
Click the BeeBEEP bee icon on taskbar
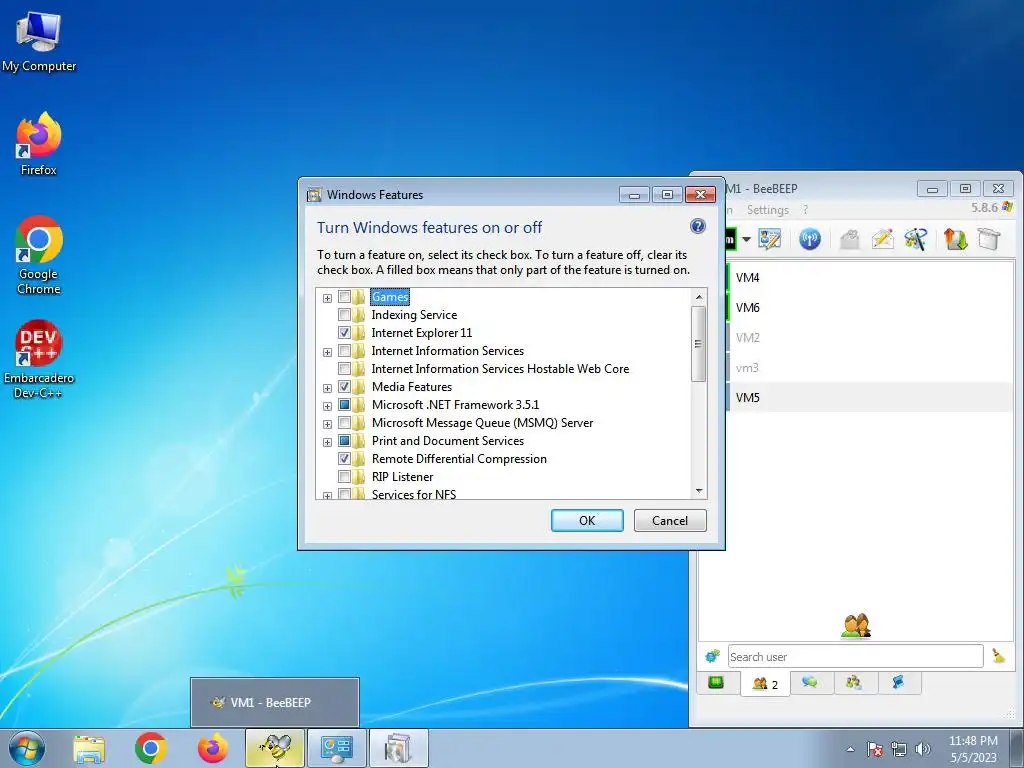[275, 748]
